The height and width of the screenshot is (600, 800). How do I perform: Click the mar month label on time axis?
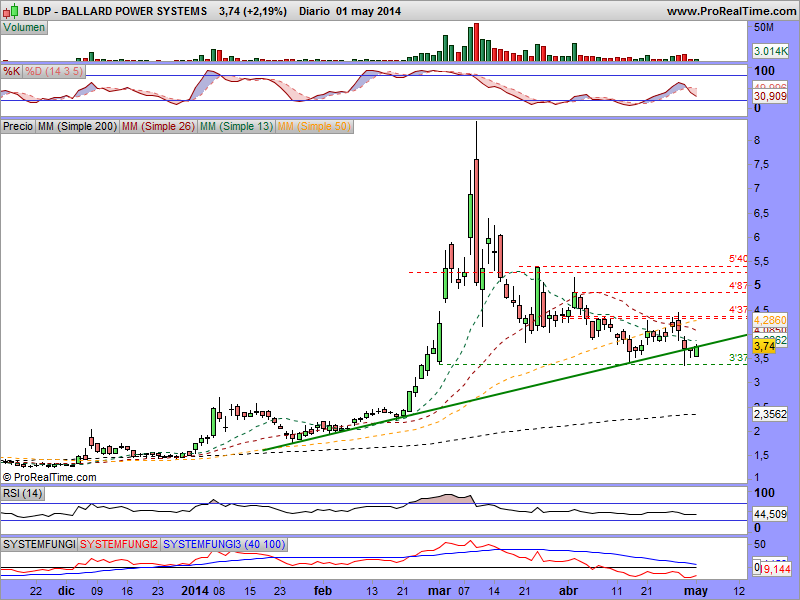coord(439,591)
